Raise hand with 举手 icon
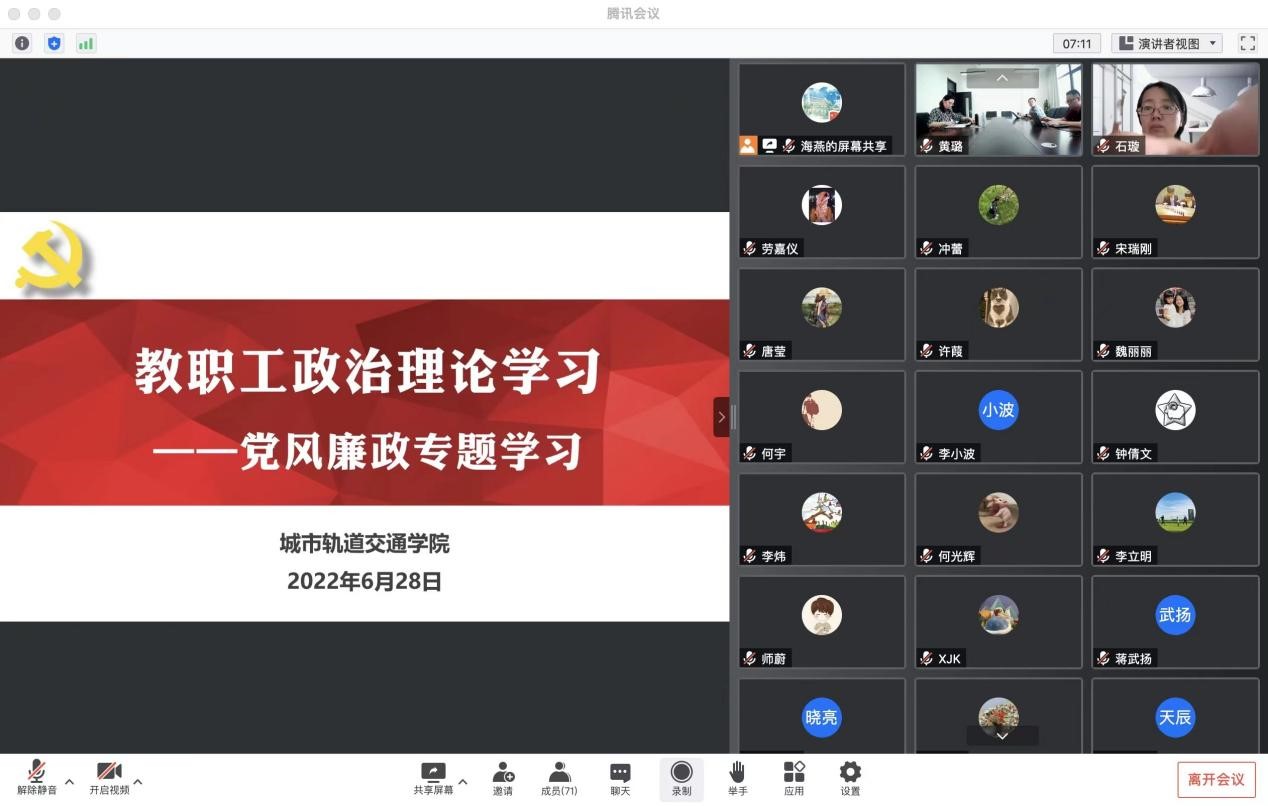Viewport: 1268px width, 806px height. [737, 779]
